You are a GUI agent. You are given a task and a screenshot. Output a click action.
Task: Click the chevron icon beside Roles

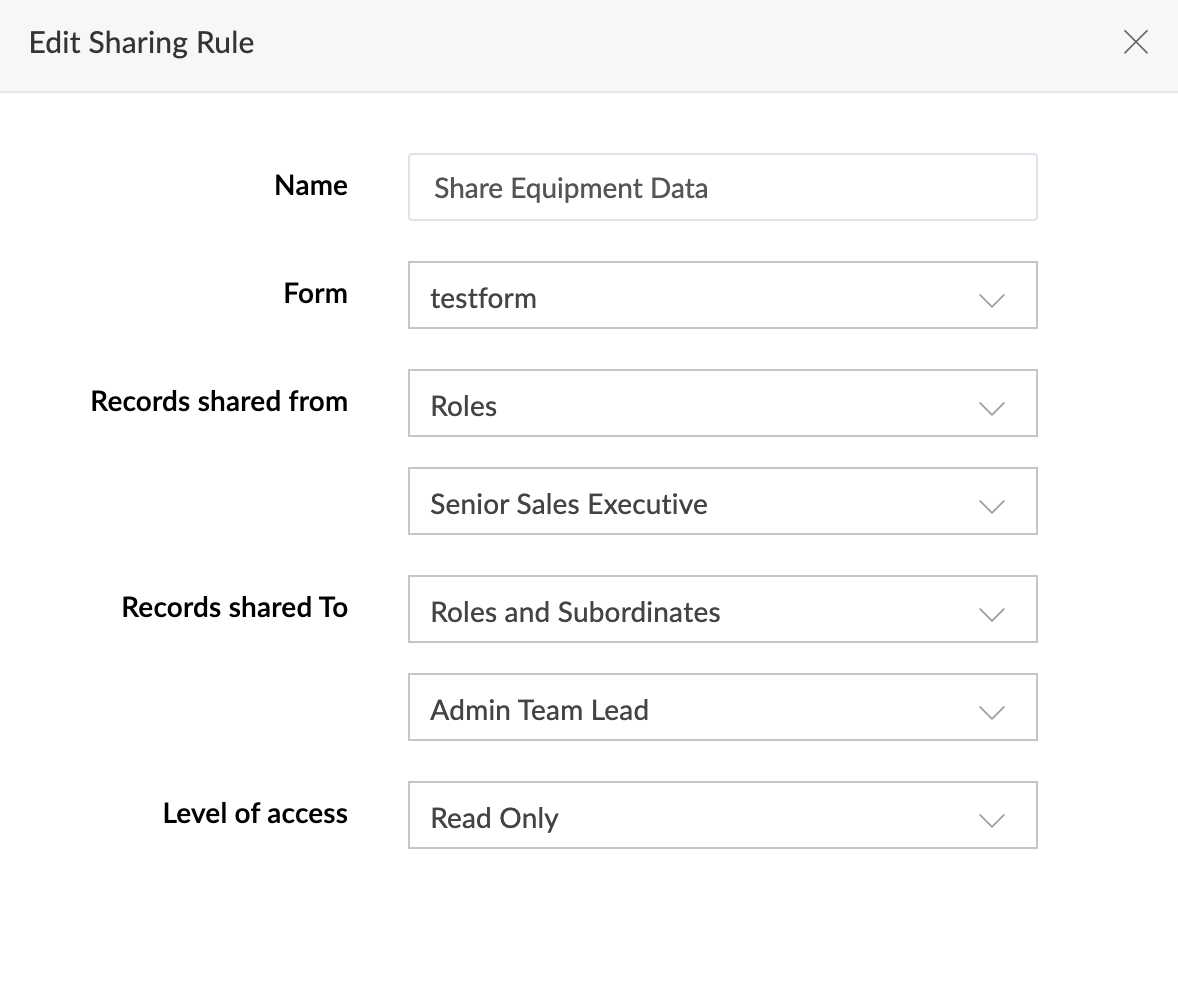(x=991, y=407)
